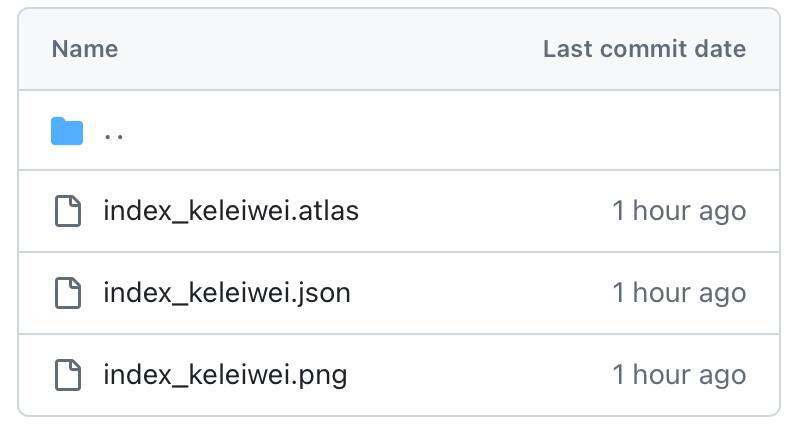Go up via the '..' link
795x441 pixels.
pyautogui.click(x=114, y=132)
